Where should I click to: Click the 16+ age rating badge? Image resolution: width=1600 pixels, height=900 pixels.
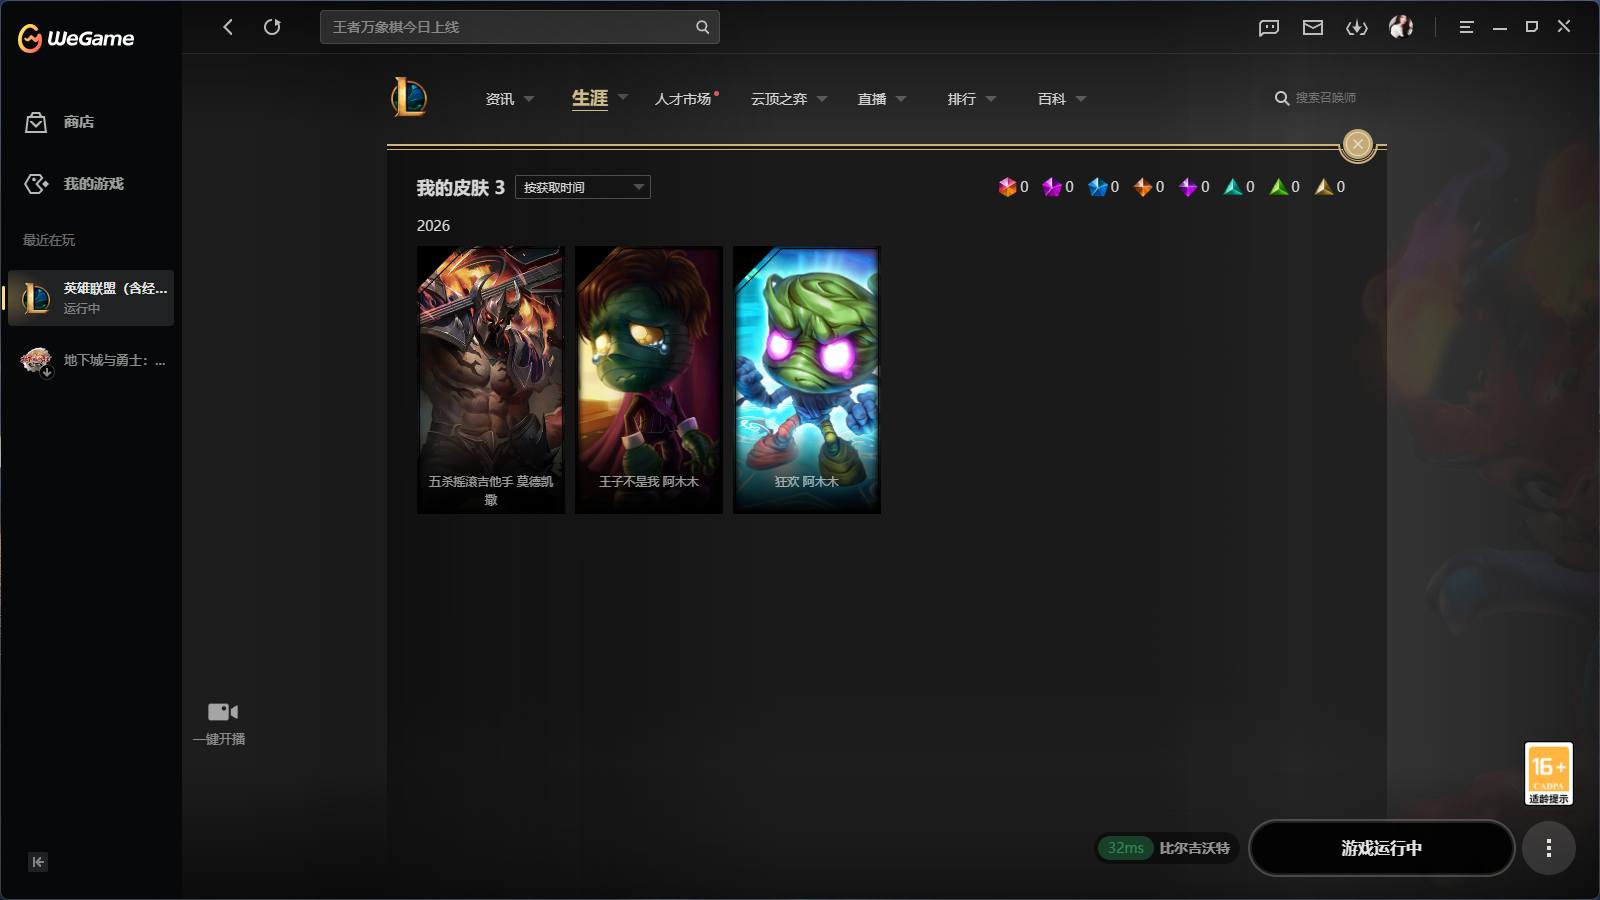click(x=1548, y=773)
